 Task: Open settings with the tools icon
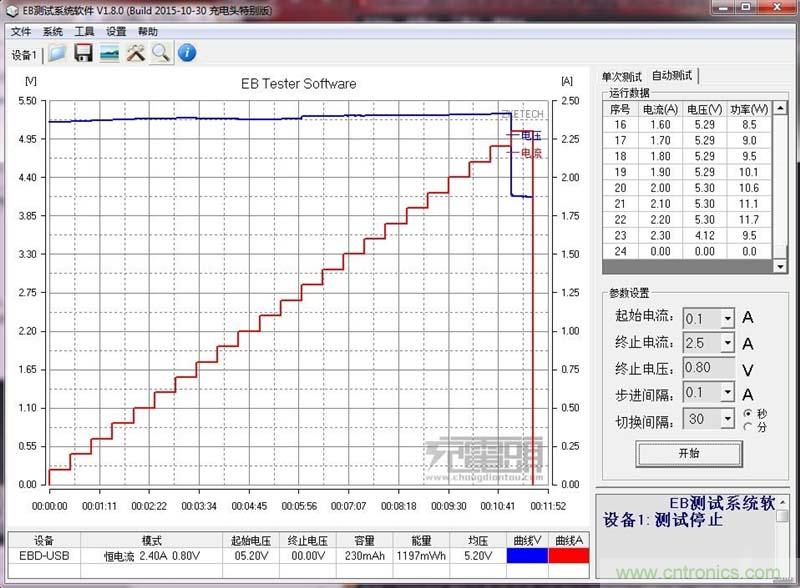(x=137, y=53)
